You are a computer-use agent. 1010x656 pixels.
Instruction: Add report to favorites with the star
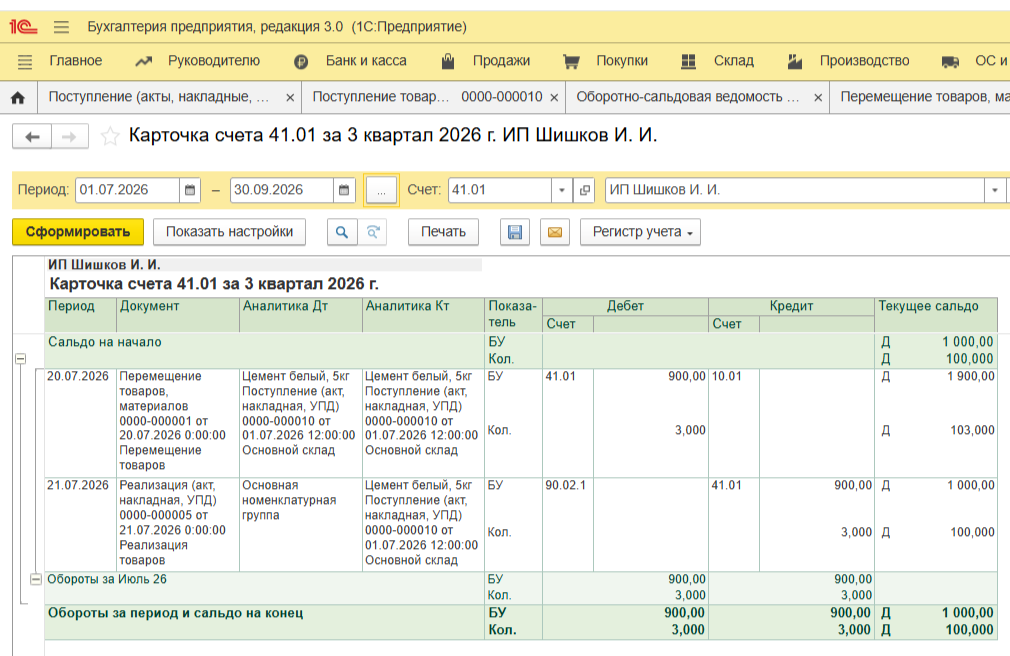tap(110, 136)
